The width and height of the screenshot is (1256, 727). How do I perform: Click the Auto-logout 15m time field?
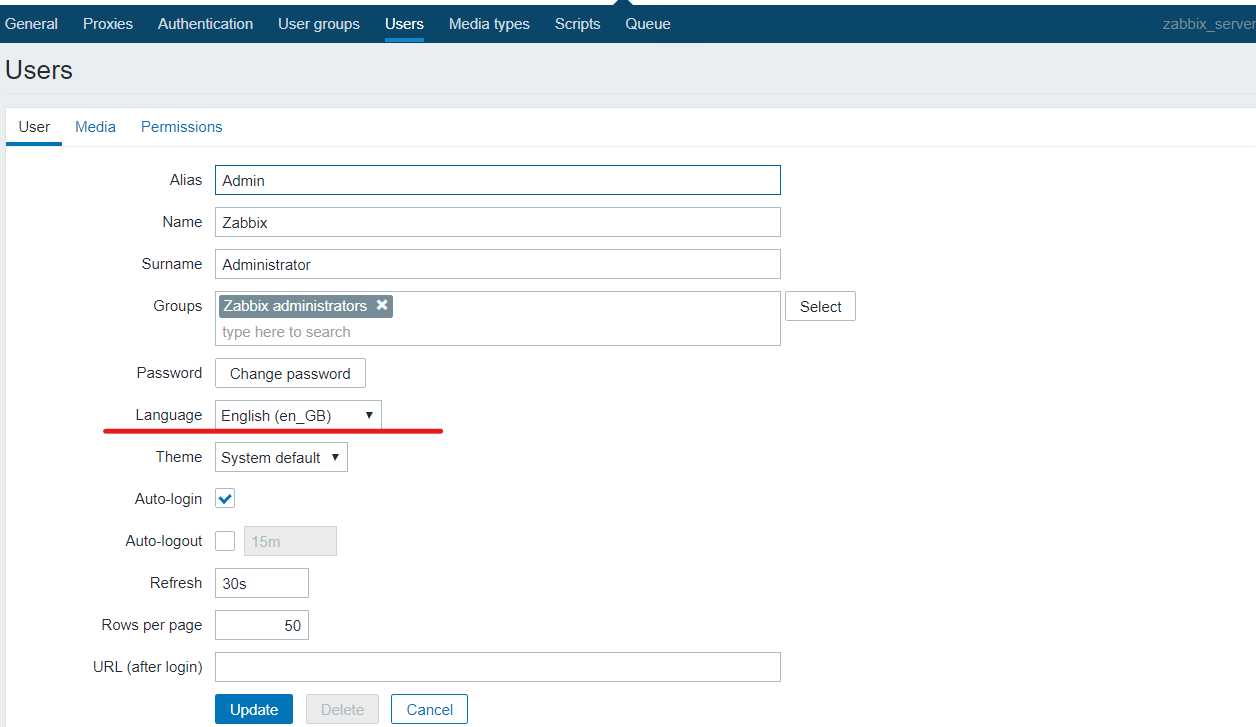point(290,541)
